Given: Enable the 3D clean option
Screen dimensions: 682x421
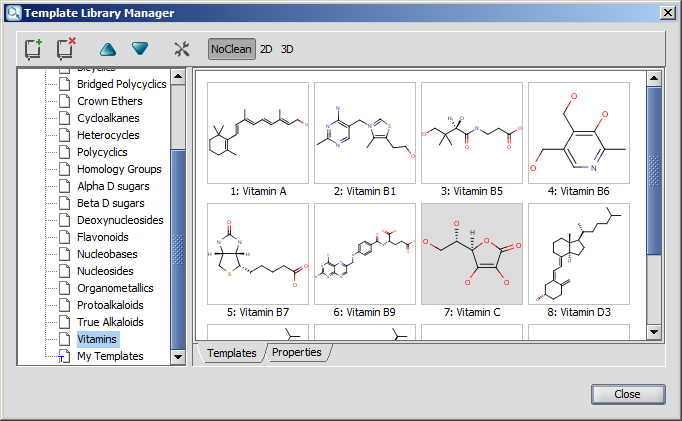Looking at the screenshot, I should (x=287, y=49).
